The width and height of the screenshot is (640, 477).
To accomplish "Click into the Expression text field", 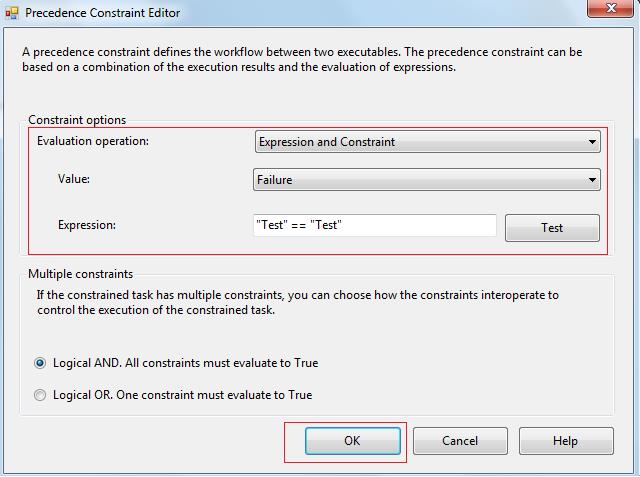I will [375, 226].
